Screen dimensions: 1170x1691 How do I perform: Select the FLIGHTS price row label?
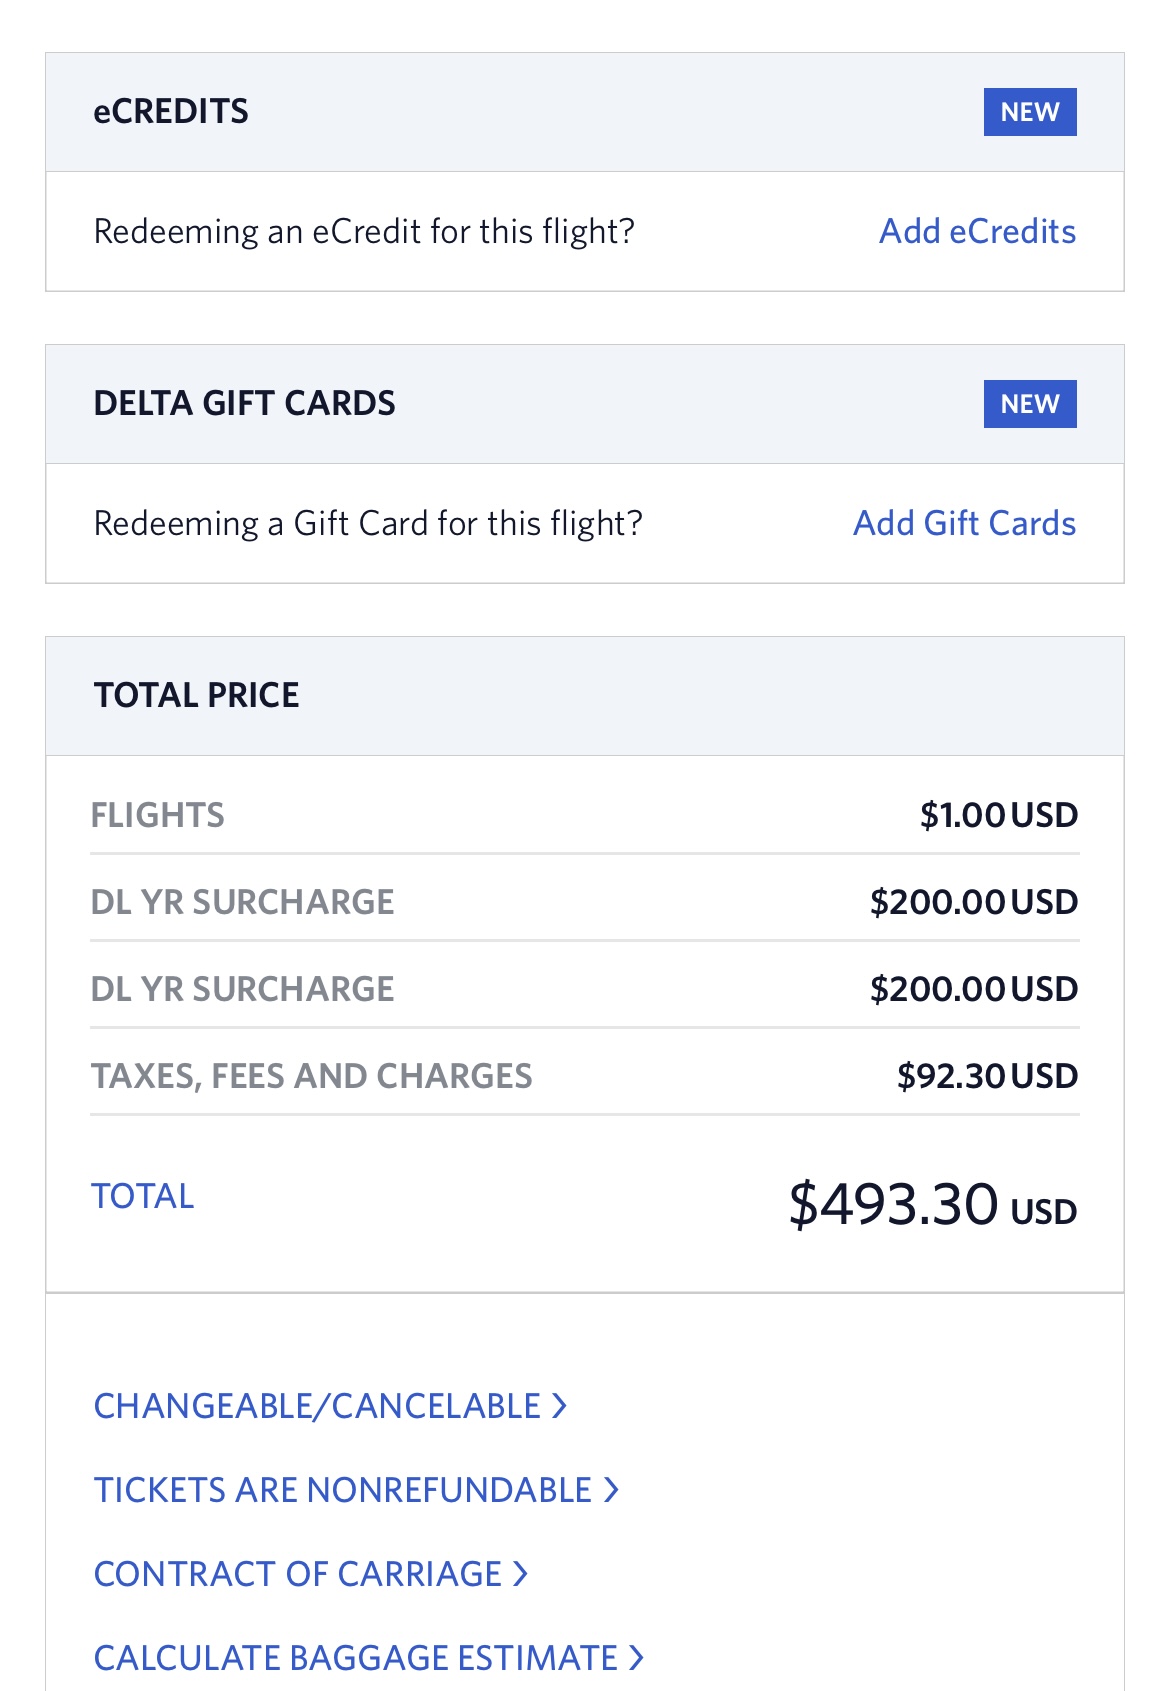[158, 815]
